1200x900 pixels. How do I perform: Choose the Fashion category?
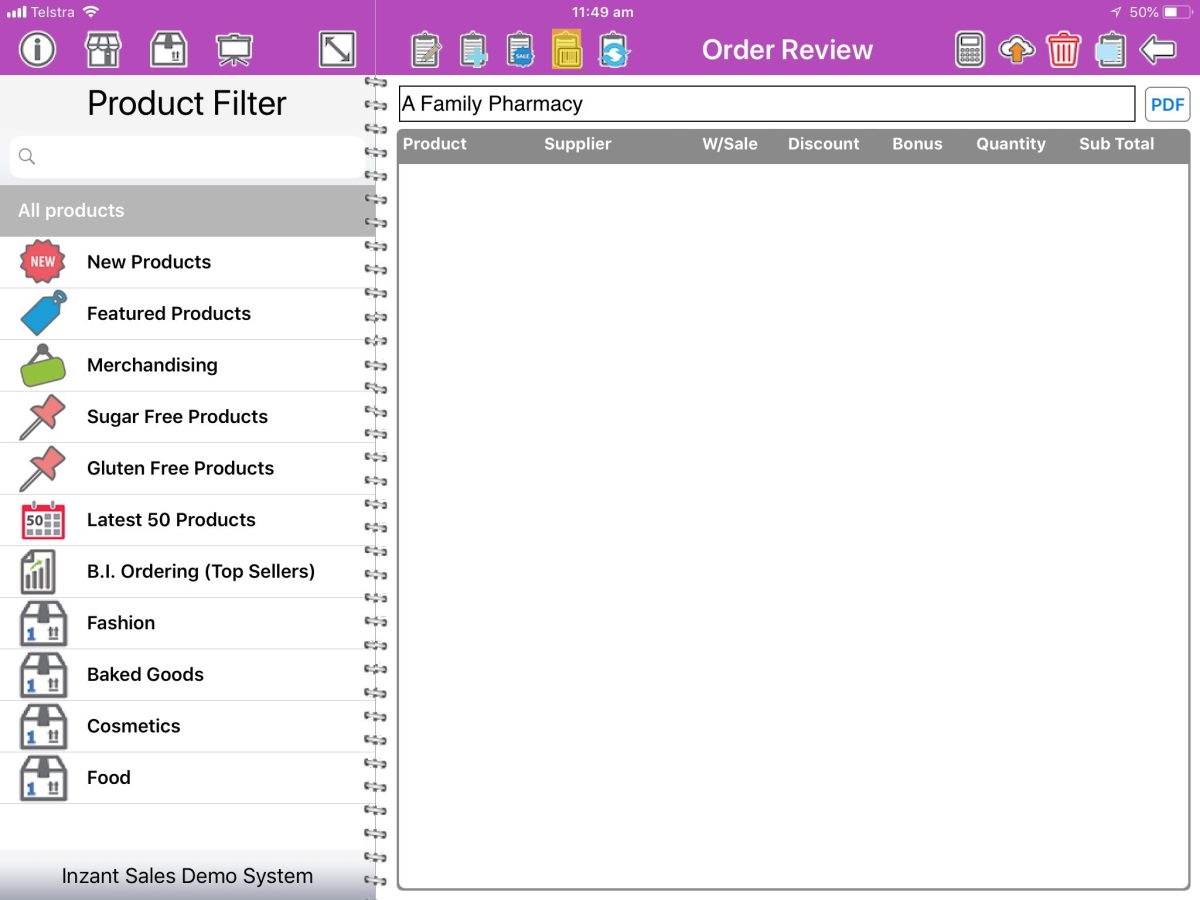(x=187, y=623)
